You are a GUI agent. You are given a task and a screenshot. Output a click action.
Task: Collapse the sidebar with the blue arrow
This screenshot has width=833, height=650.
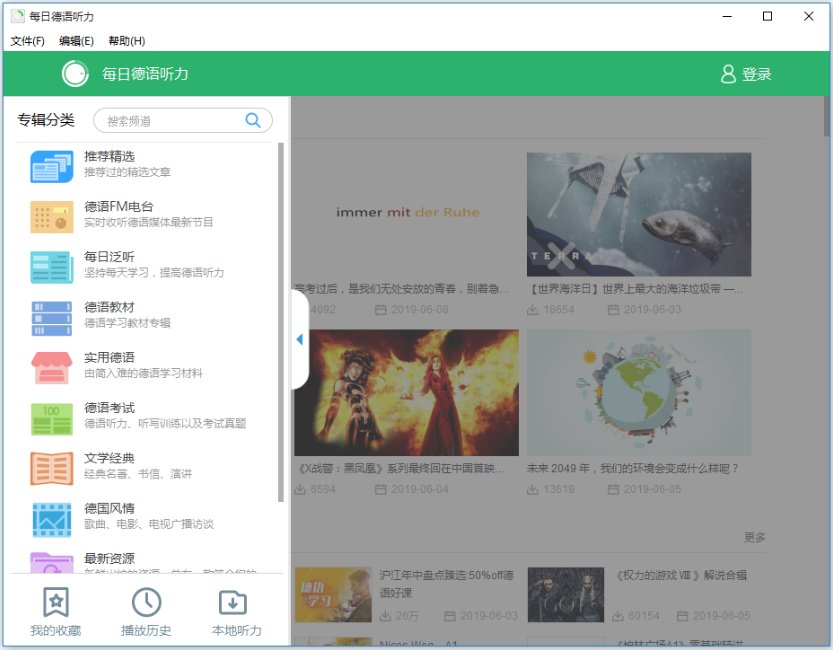coord(298,339)
